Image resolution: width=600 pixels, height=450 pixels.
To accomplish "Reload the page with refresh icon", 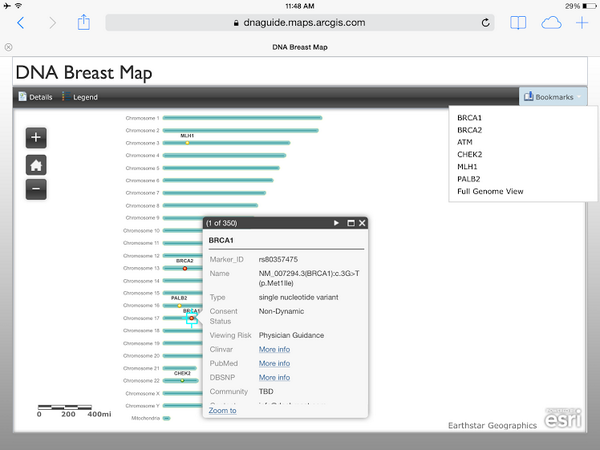I will pyautogui.click(x=485, y=23).
